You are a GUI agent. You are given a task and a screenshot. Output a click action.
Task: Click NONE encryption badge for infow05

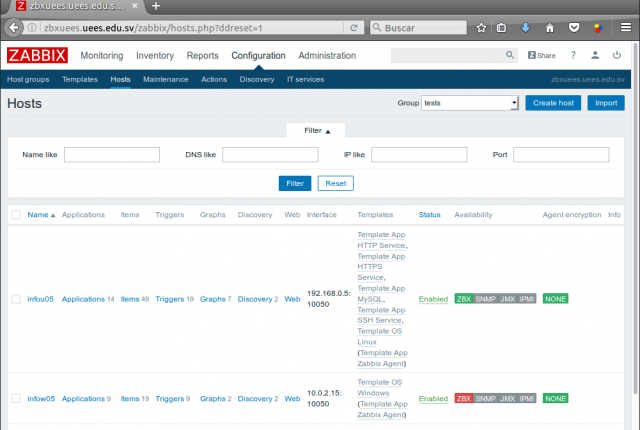556,398
